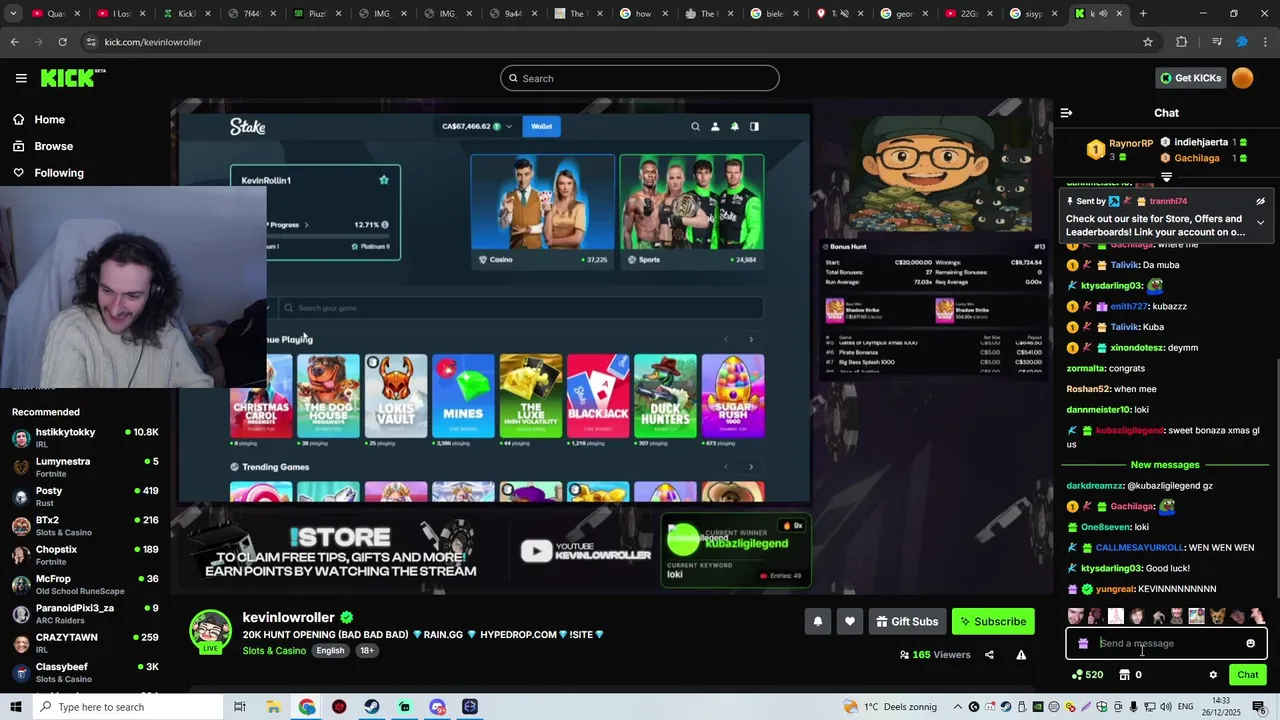Switch to the geor Google tab

pos(903,14)
